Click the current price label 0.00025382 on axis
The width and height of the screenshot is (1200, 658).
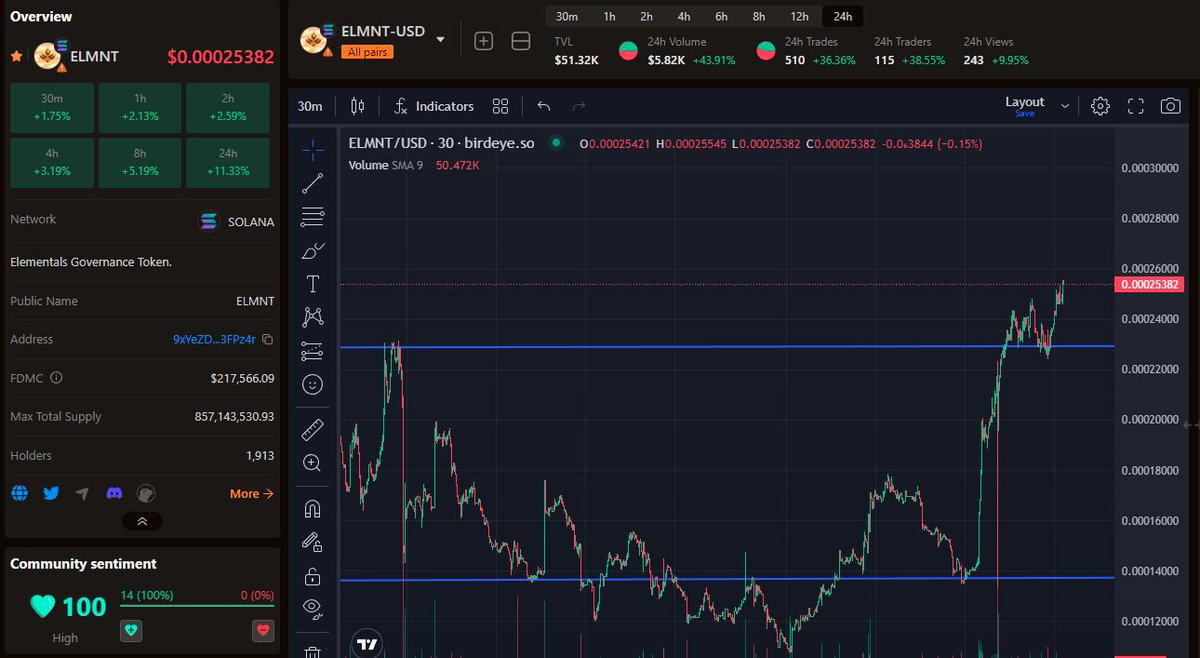point(1150,285)
